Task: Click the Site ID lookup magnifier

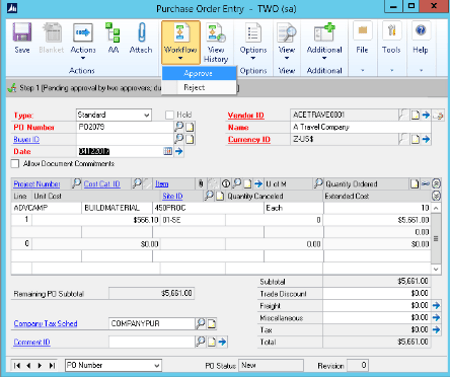Action: pos(209,196)
